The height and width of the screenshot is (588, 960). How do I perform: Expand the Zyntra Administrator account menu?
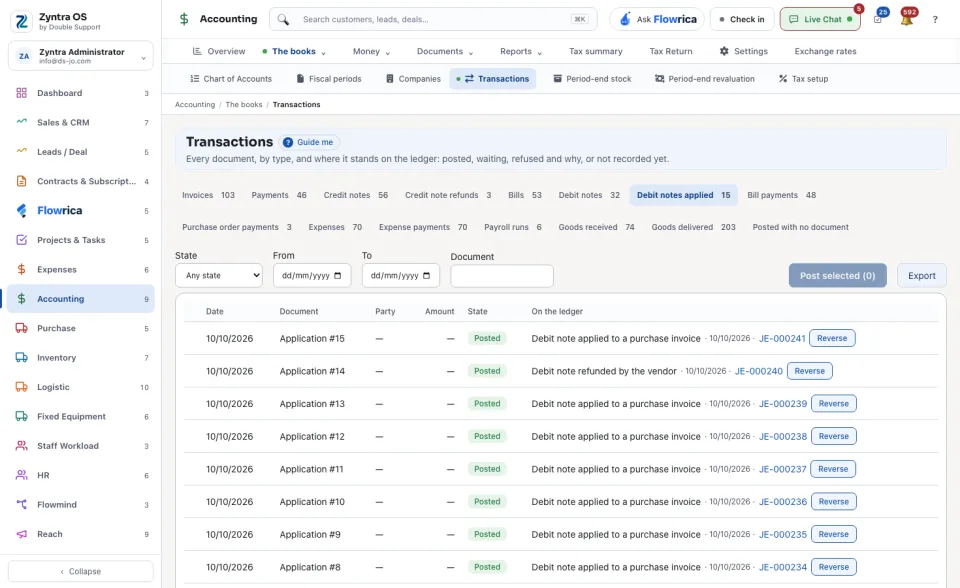click(81, 56)
